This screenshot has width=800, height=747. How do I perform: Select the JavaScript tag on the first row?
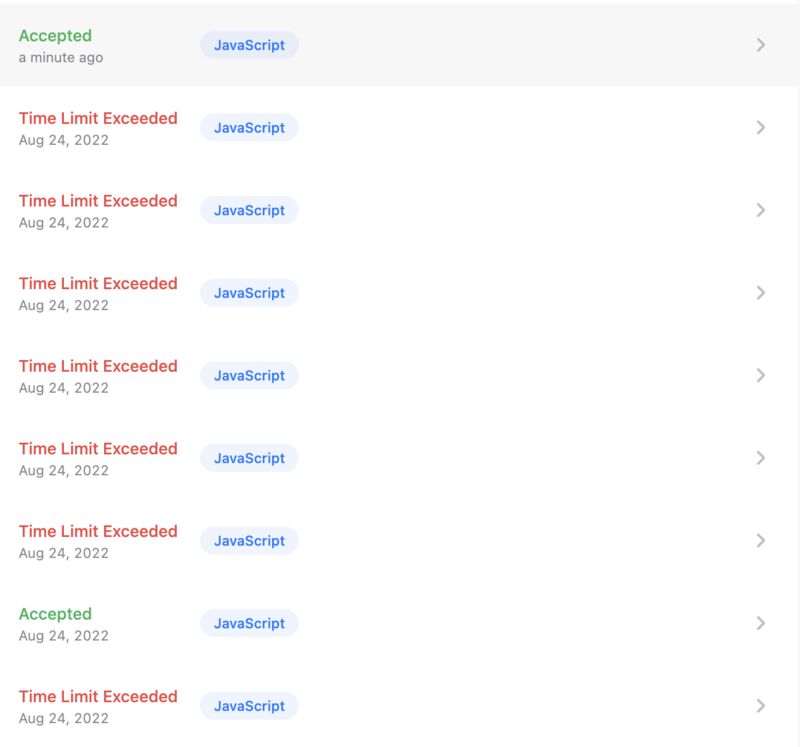pyautogui.click(x=249, y=45)
